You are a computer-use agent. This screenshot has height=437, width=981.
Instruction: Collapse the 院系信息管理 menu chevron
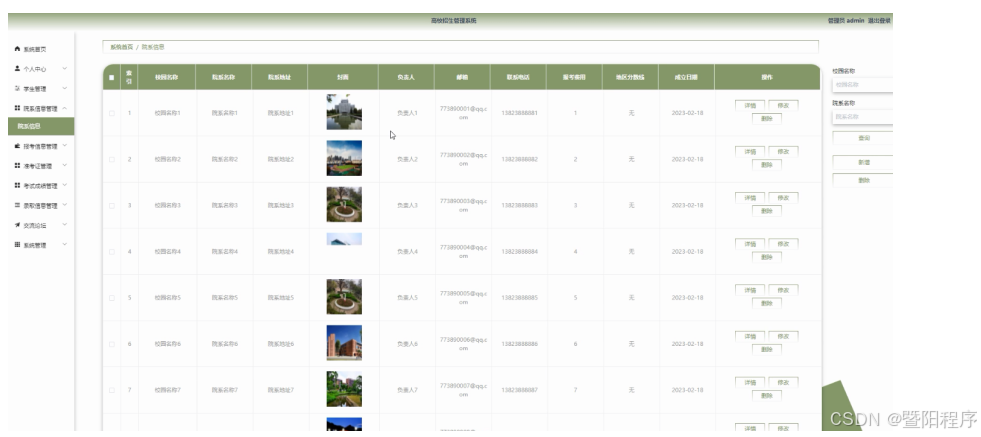click(64, 108)
